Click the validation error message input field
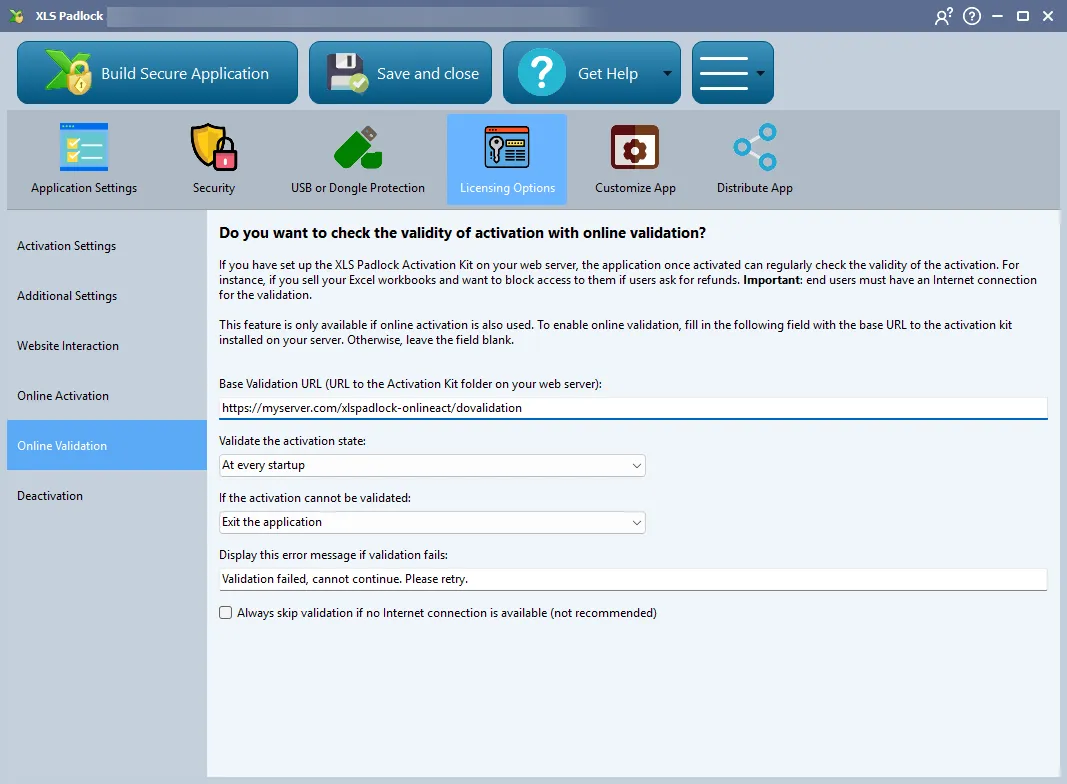1067x784 pixels. pyautogui.click(x=633, y=579)
